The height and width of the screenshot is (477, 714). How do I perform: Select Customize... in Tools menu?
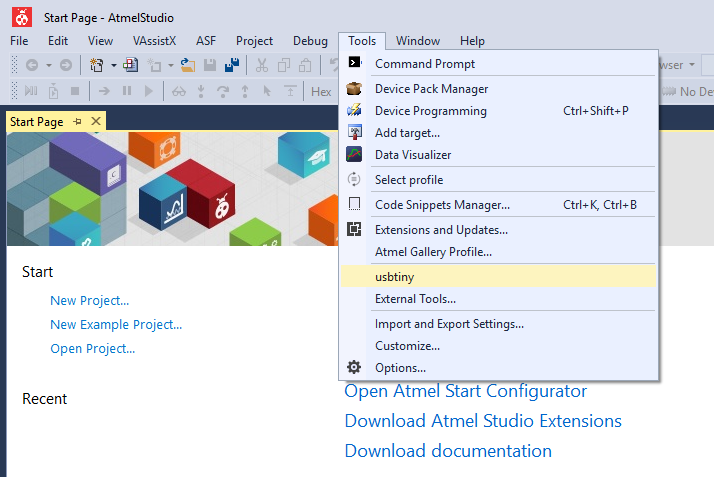coord(498,346)
